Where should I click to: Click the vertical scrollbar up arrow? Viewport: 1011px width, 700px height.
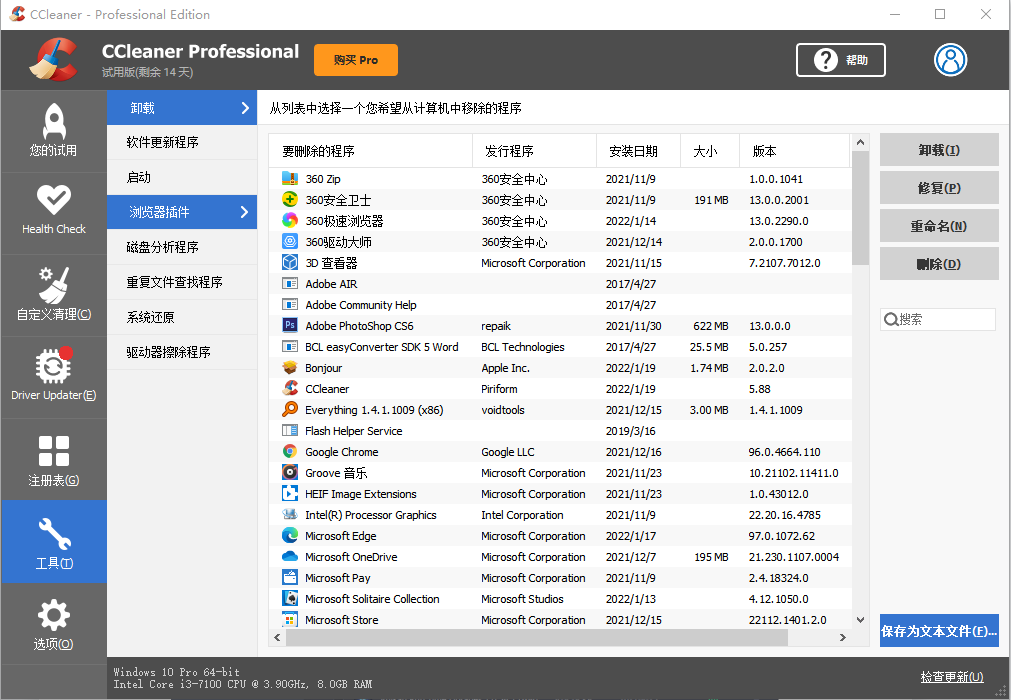click(x=860, y=142)
